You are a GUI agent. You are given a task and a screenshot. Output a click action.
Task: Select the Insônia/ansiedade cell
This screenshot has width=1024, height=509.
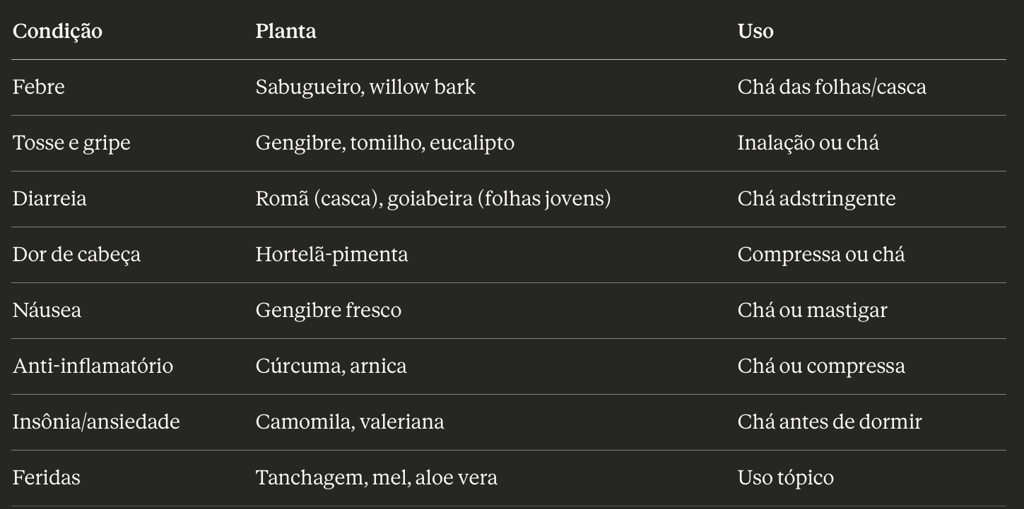(96, 422)
